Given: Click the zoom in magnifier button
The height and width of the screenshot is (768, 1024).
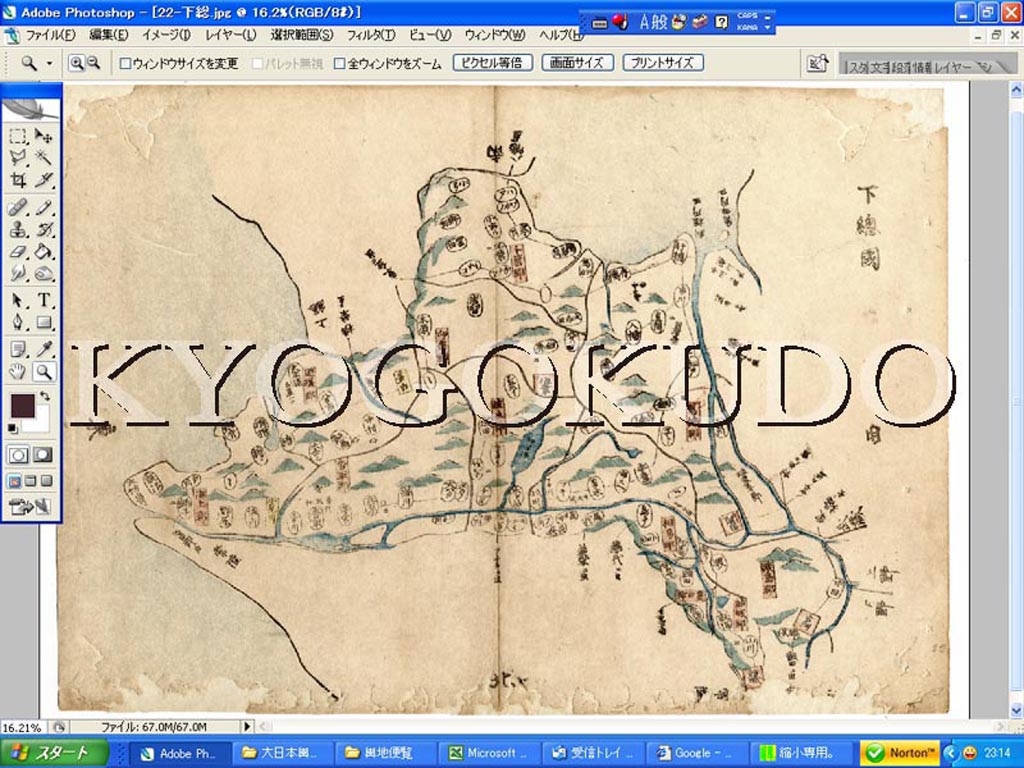Looking at the screenshot, I should click(76, 63).
